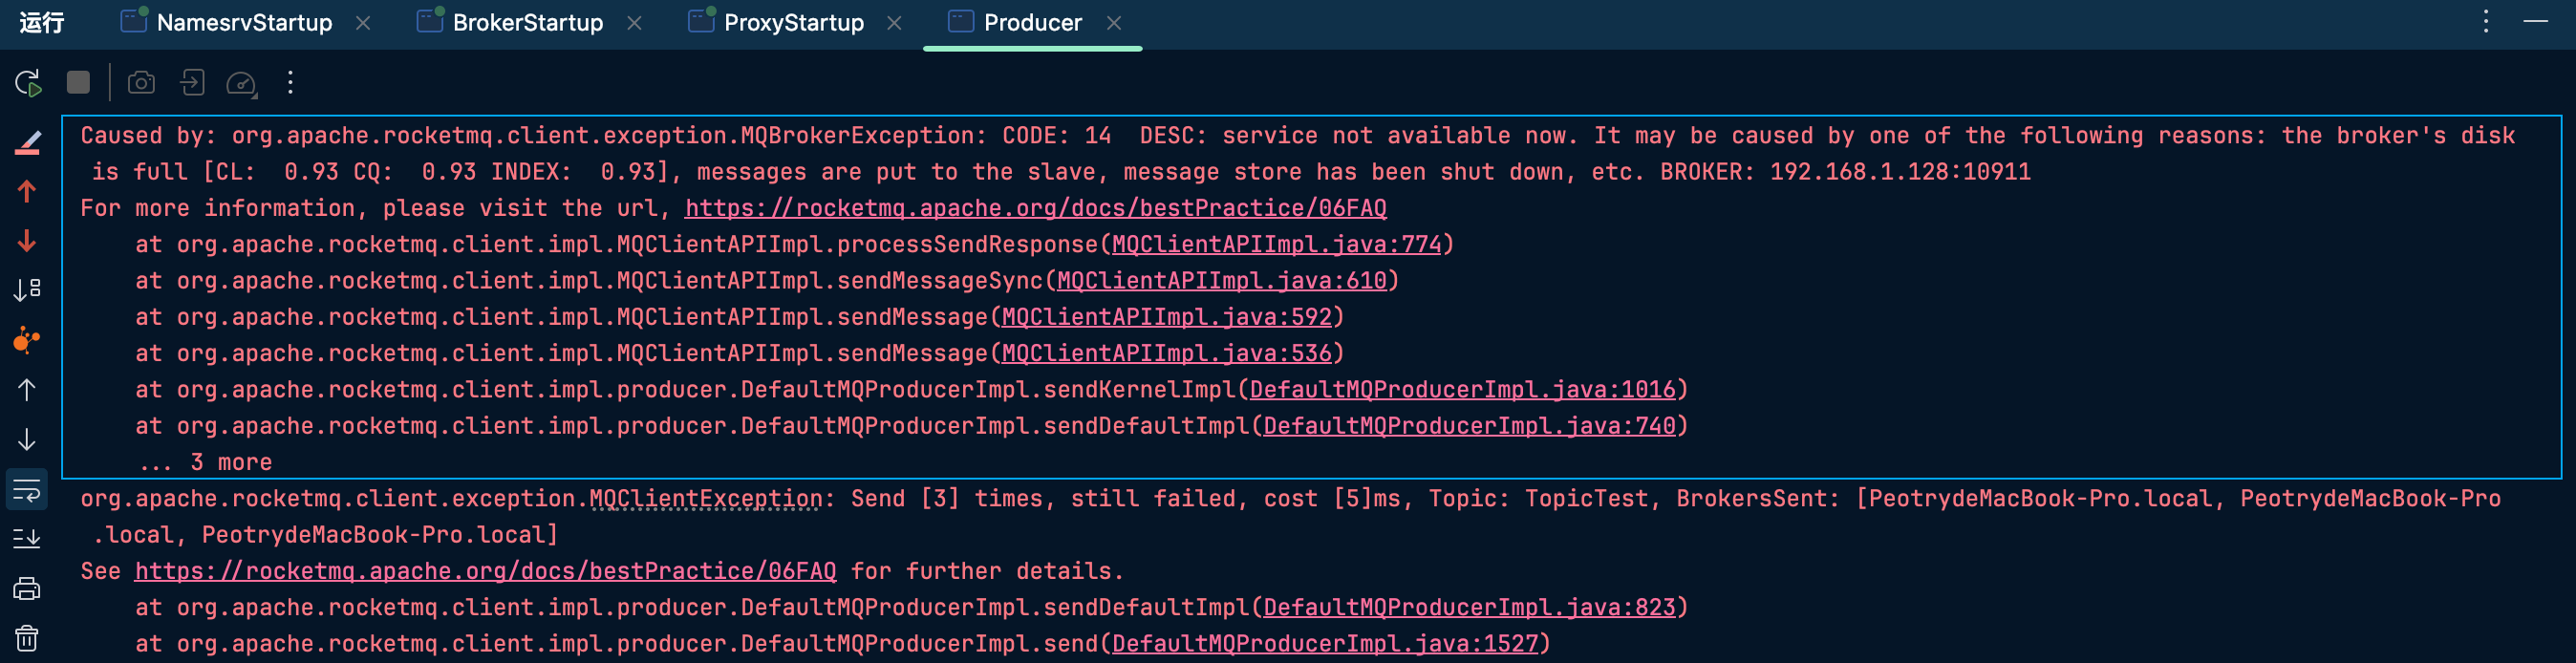Viewport: 2576px width, 663px height.
Task: Switch to the BrokerStartup tab
Action: 527,22
